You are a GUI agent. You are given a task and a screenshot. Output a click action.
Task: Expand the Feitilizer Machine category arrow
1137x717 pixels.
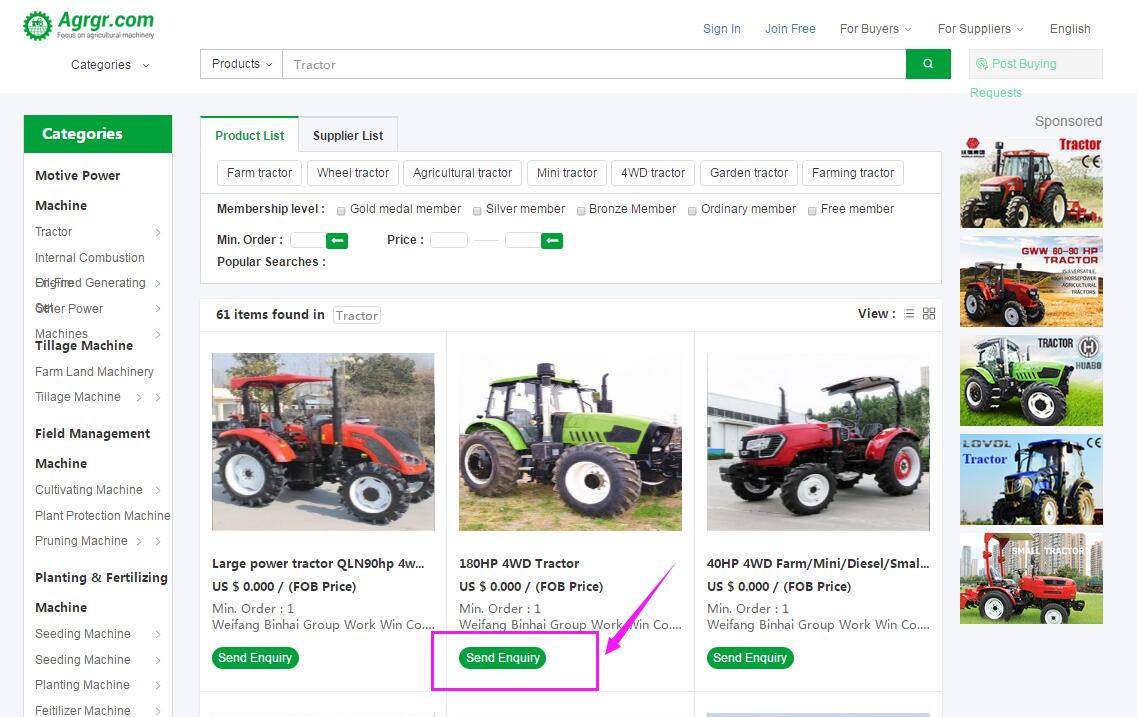158,711
